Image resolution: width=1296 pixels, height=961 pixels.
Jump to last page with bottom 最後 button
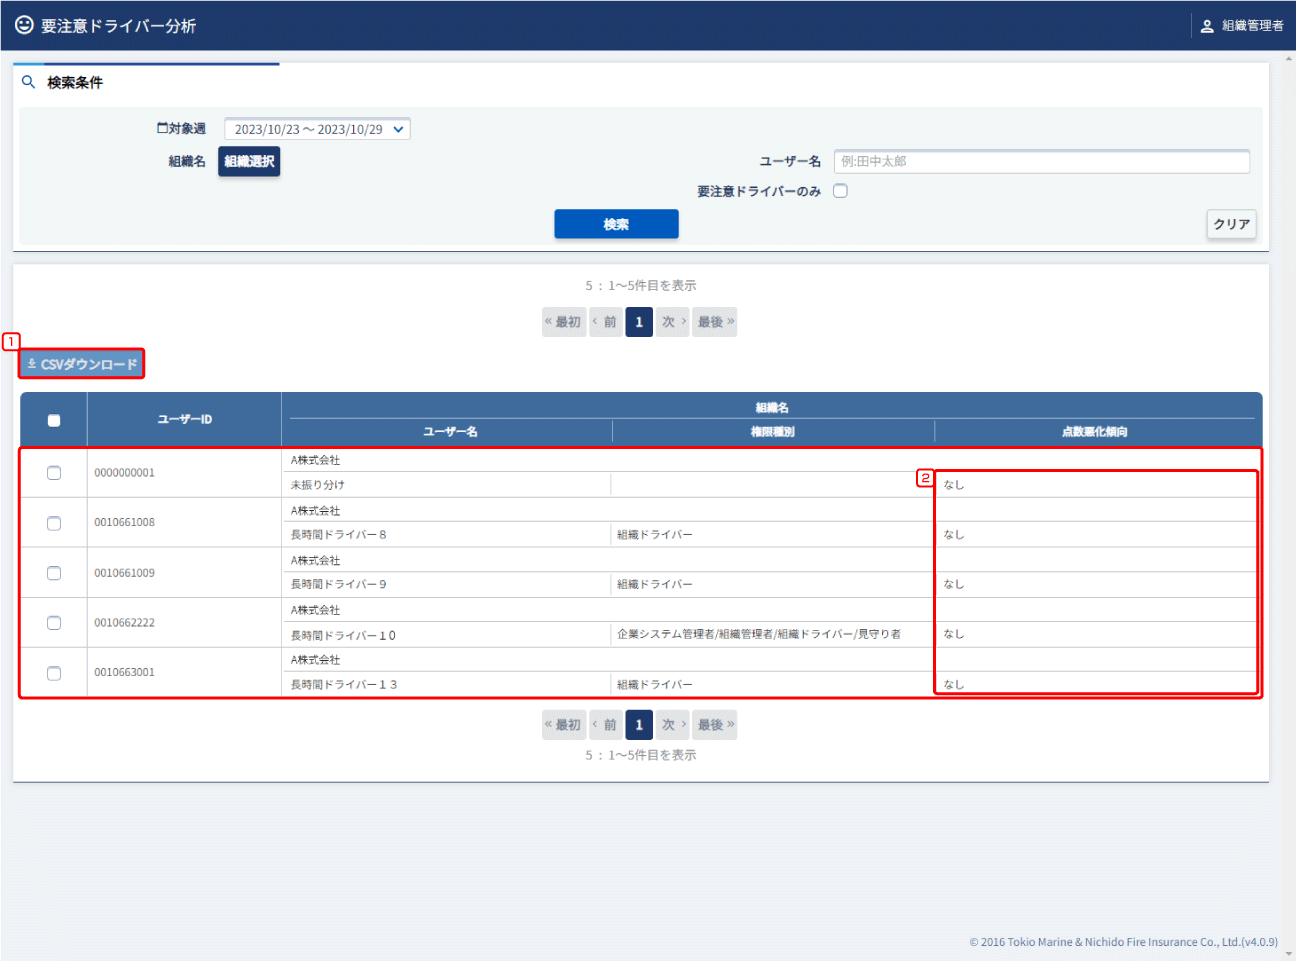pyautogui.click(x=716, y=725)
